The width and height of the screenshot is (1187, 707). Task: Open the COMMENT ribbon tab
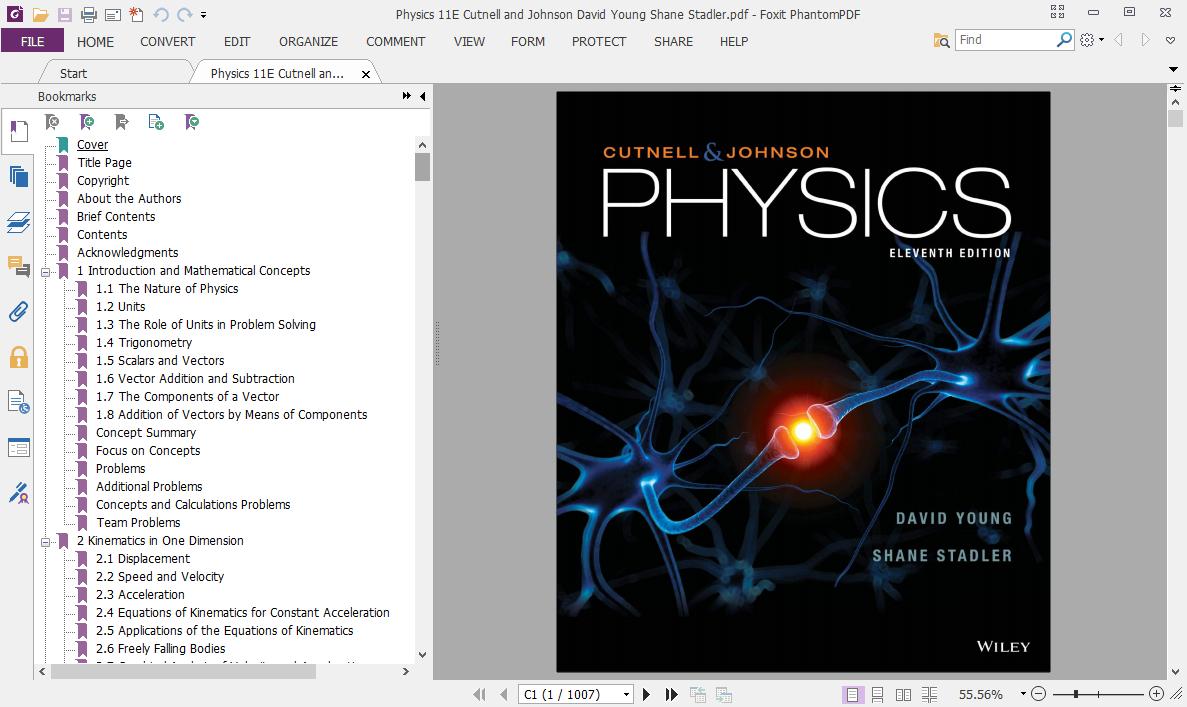click(x=395, y=42)
